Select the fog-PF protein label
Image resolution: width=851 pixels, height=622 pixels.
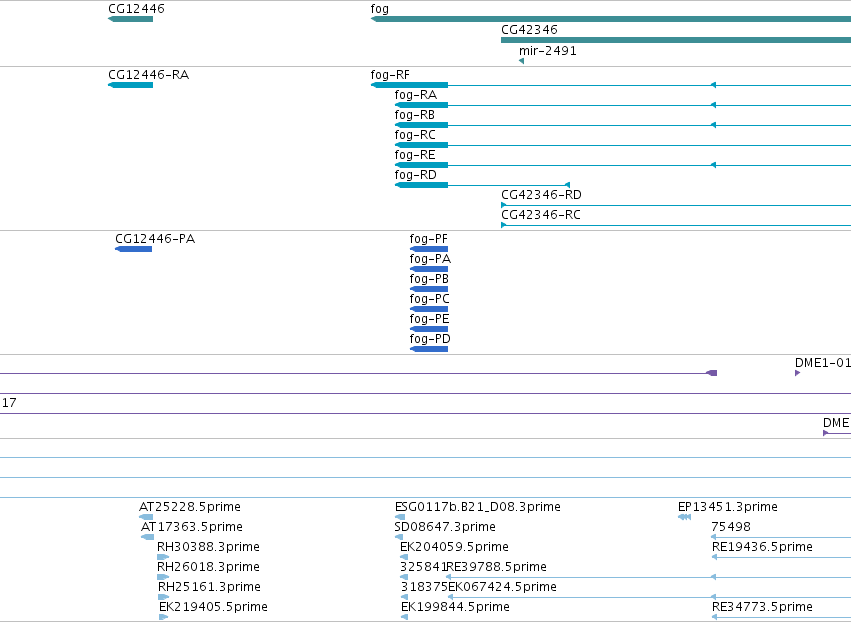click(429, 239)
